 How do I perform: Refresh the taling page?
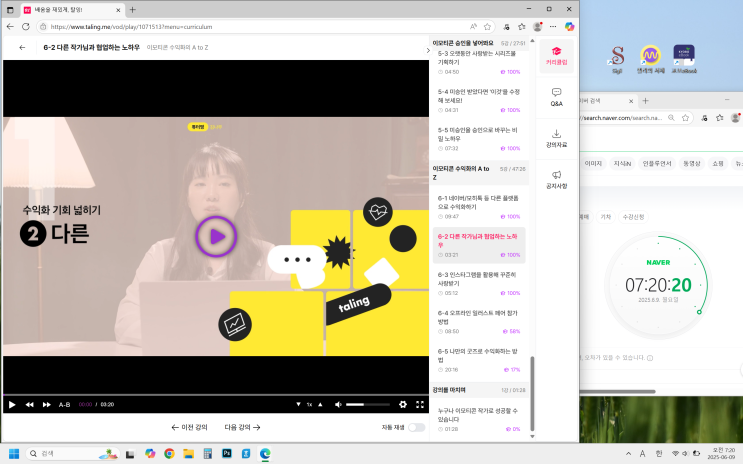coord(26,27)
